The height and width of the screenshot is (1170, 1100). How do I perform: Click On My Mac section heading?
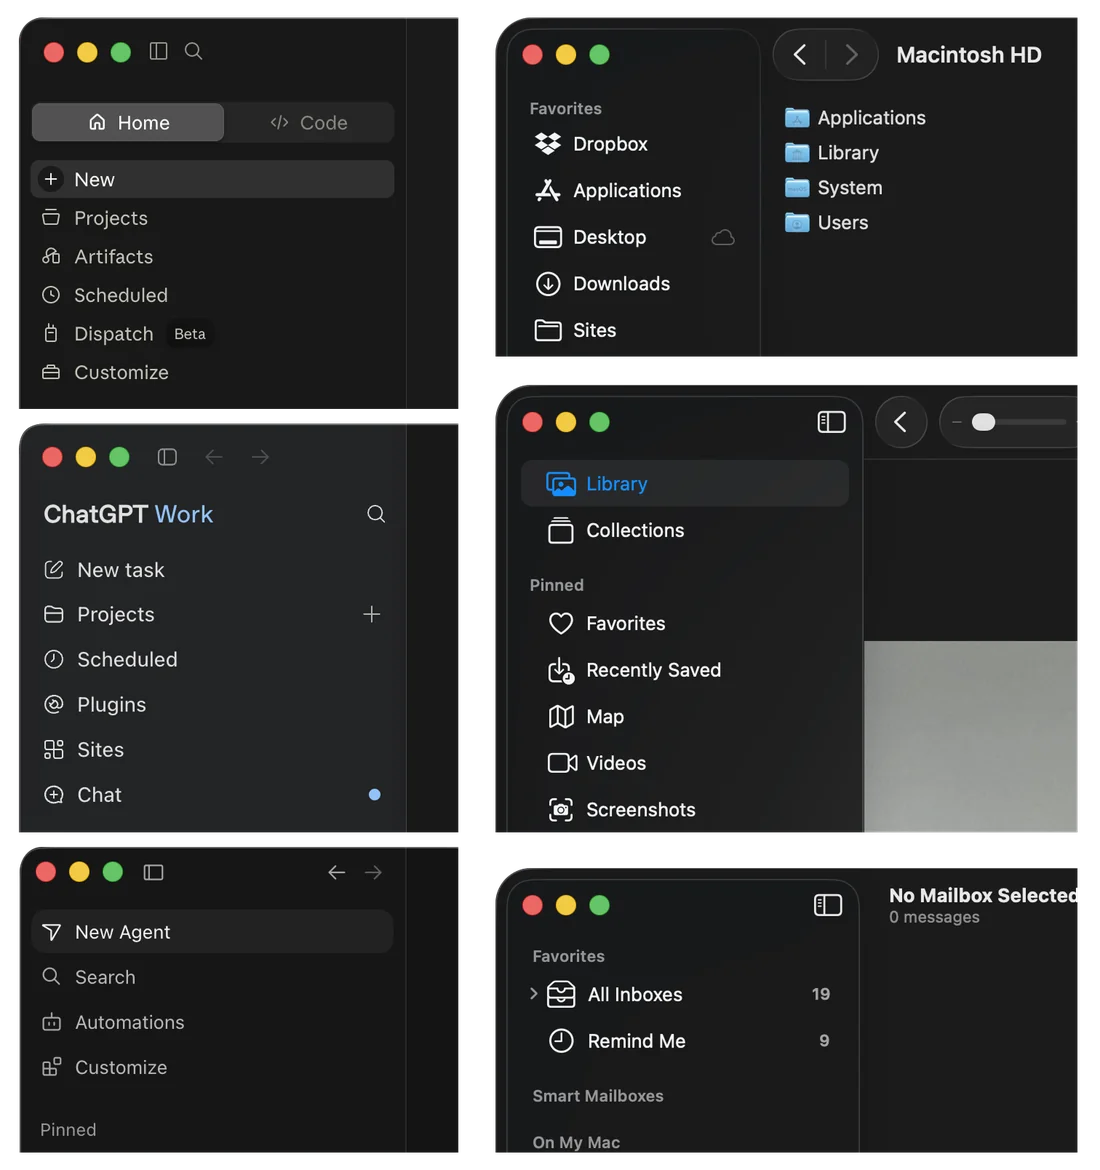tap(576, 1142)
